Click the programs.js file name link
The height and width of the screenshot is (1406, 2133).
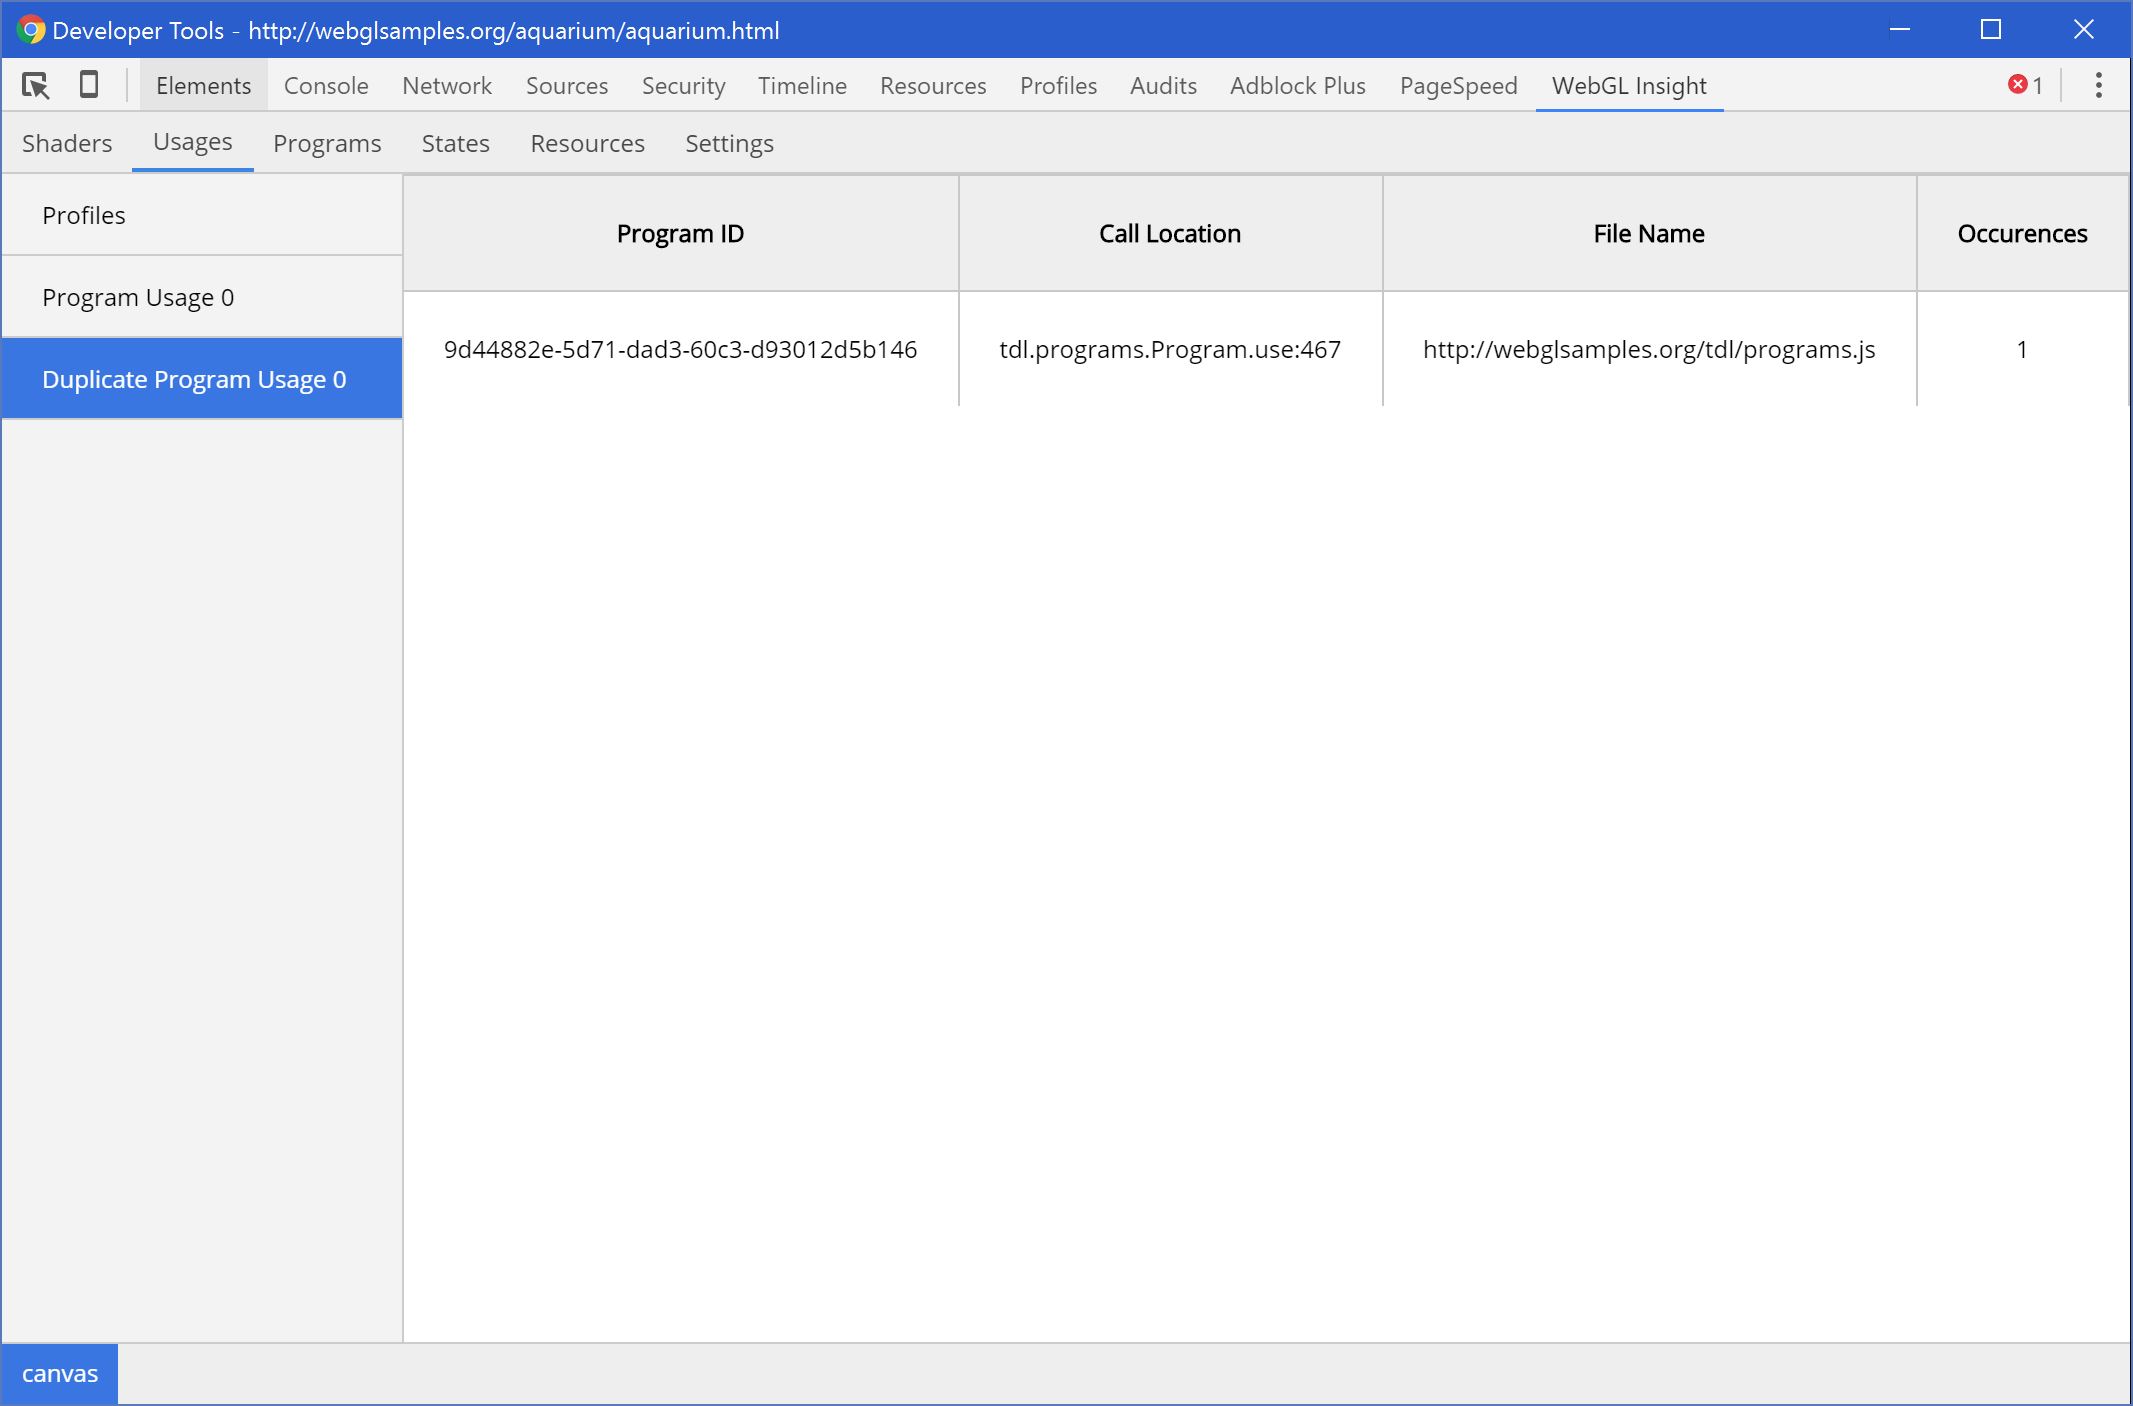tap(1648, 349)
